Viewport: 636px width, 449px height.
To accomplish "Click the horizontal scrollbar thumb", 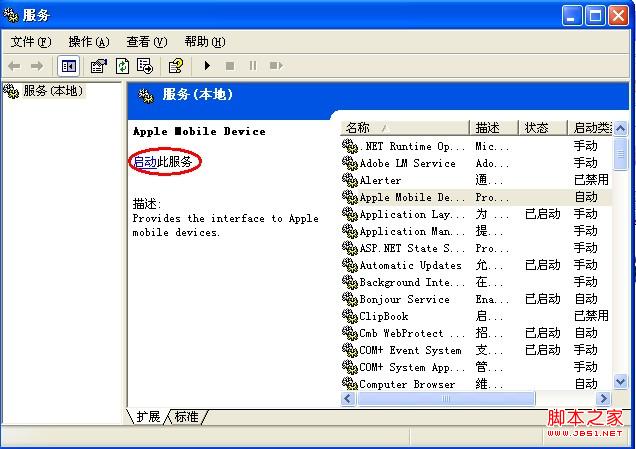I will (x=446, y=398).
